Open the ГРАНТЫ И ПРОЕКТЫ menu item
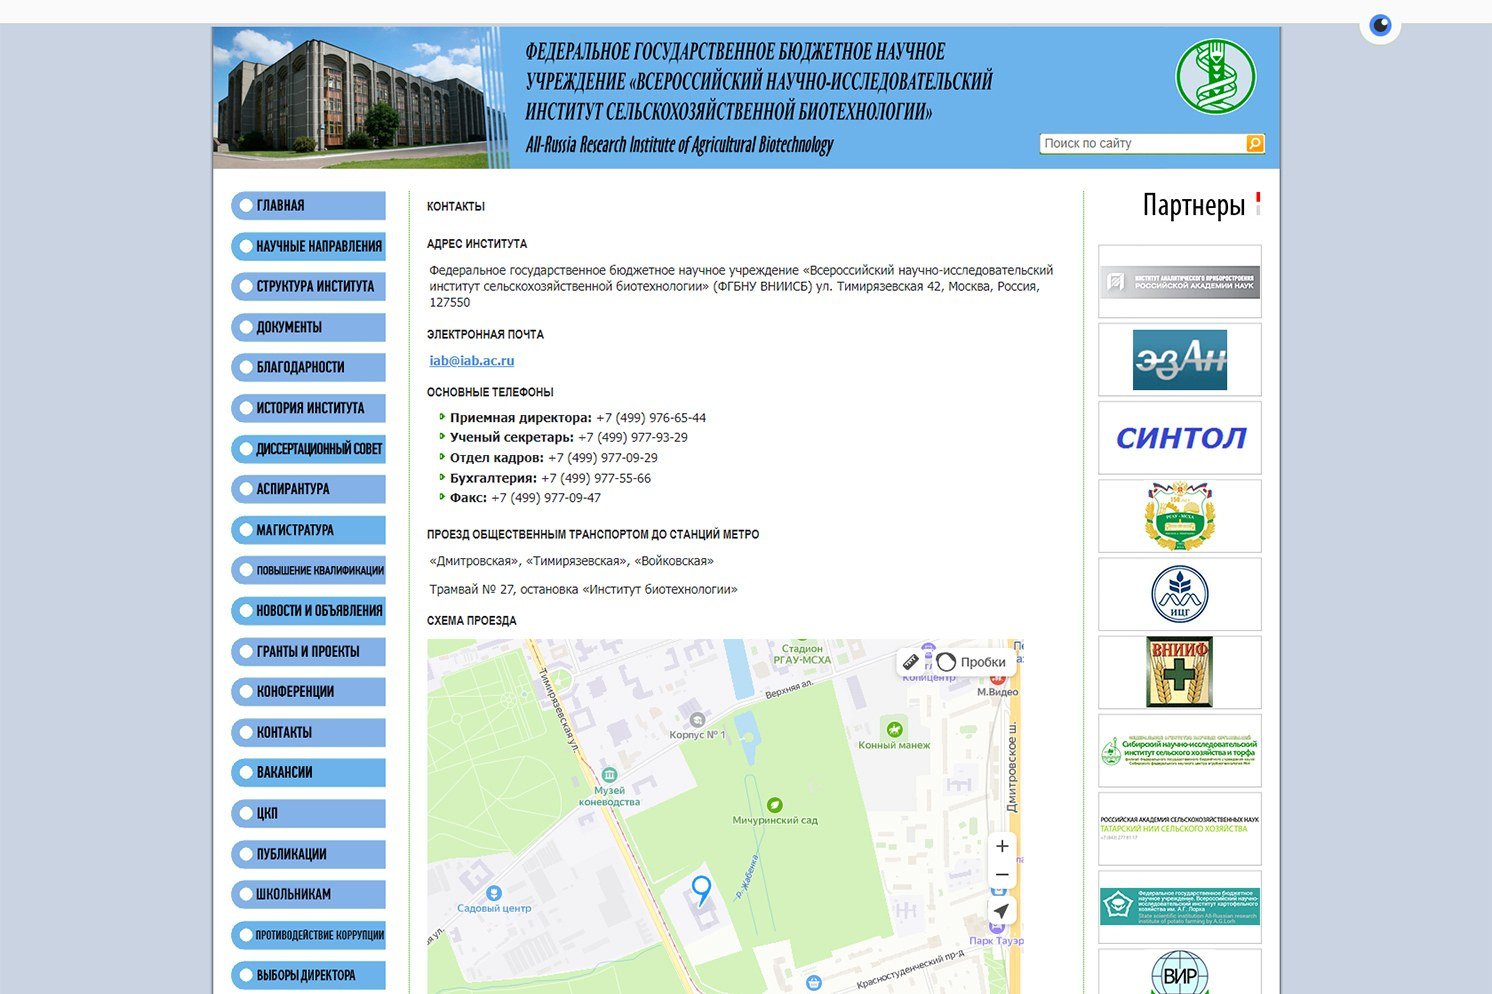 pos(308,651)
